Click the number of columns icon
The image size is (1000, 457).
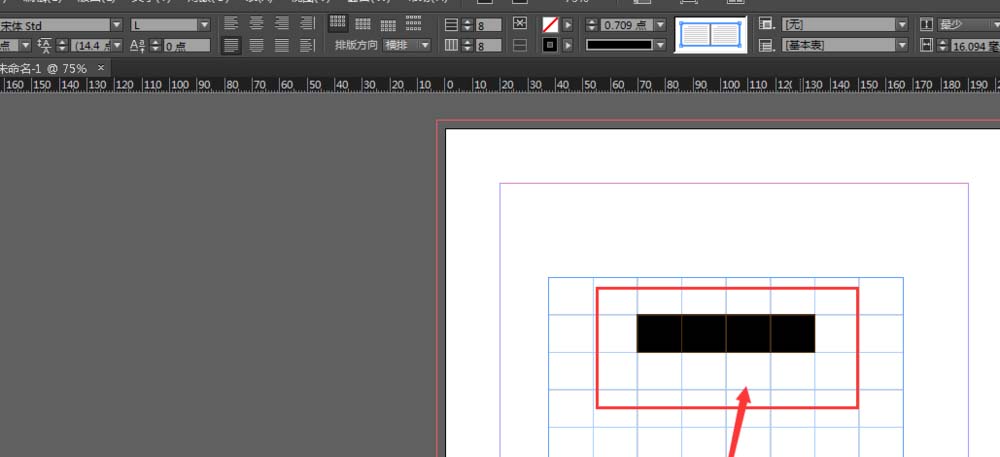tap(451, 45)
